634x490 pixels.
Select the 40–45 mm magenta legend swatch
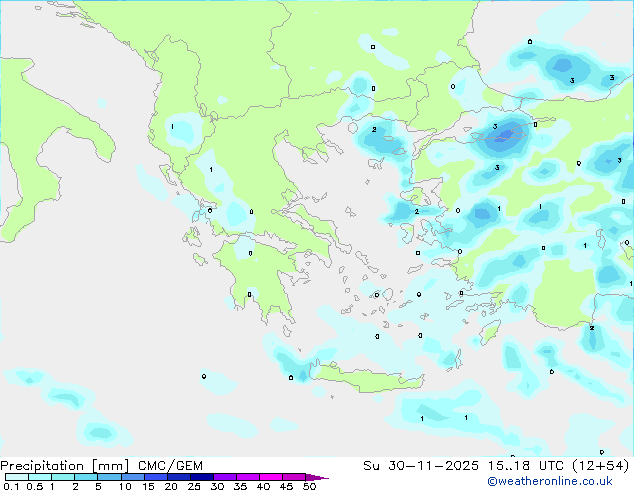pos(271,477)
